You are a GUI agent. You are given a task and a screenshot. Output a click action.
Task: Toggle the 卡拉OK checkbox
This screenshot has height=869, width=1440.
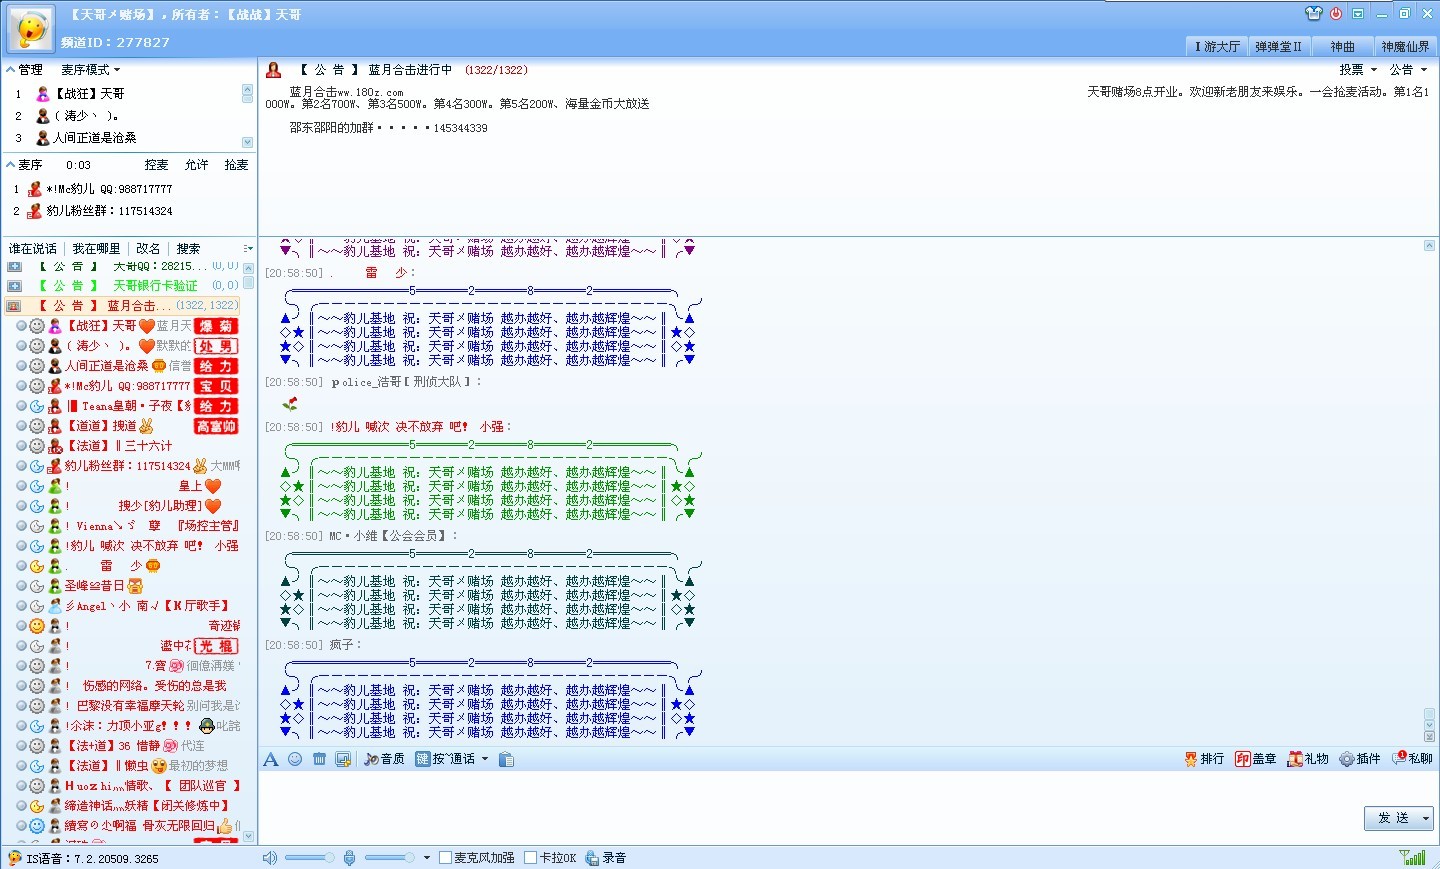pos(531,858)
